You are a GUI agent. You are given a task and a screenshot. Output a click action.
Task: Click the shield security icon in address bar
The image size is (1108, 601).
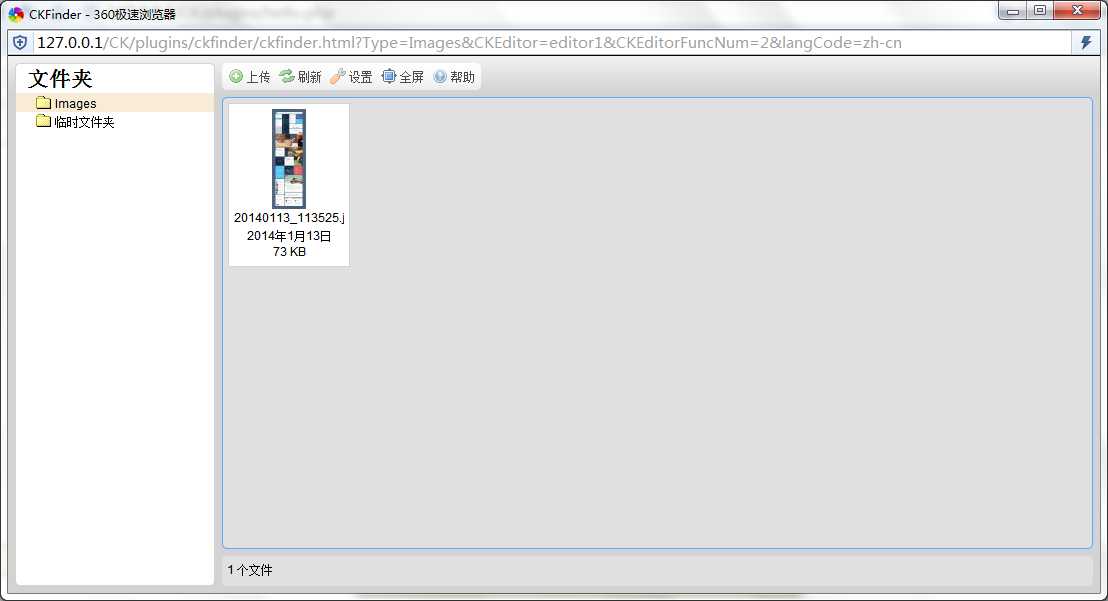tap(20, 43)
